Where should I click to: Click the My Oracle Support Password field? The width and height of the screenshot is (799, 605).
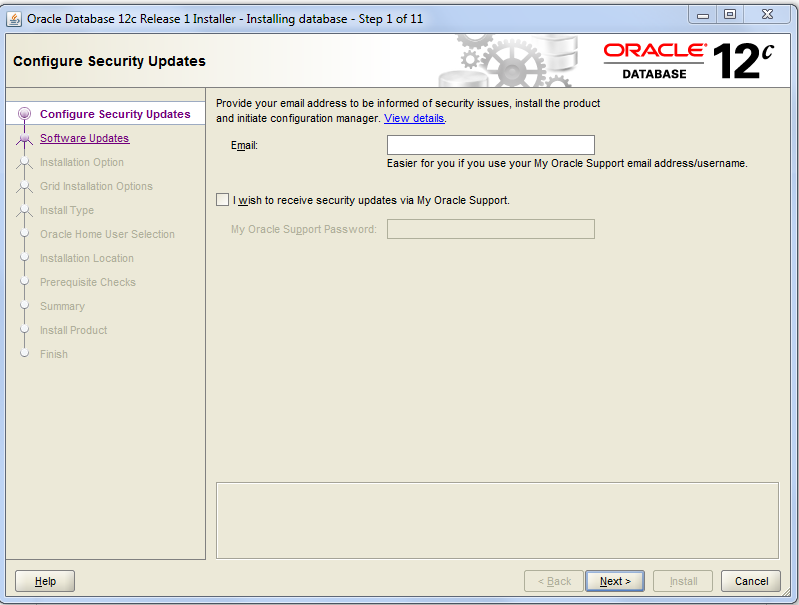pyautogui.click(x=491, y=229)
